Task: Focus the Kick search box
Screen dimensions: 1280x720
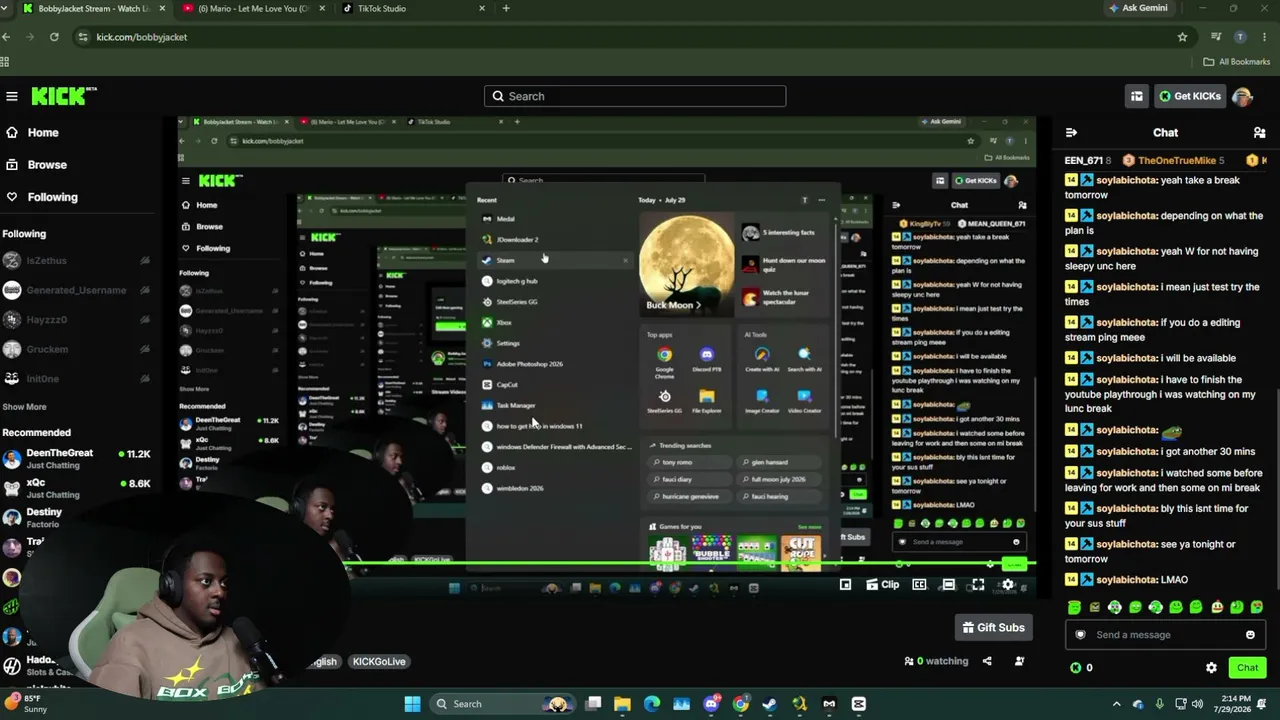Action: click(x=635, y=96)
